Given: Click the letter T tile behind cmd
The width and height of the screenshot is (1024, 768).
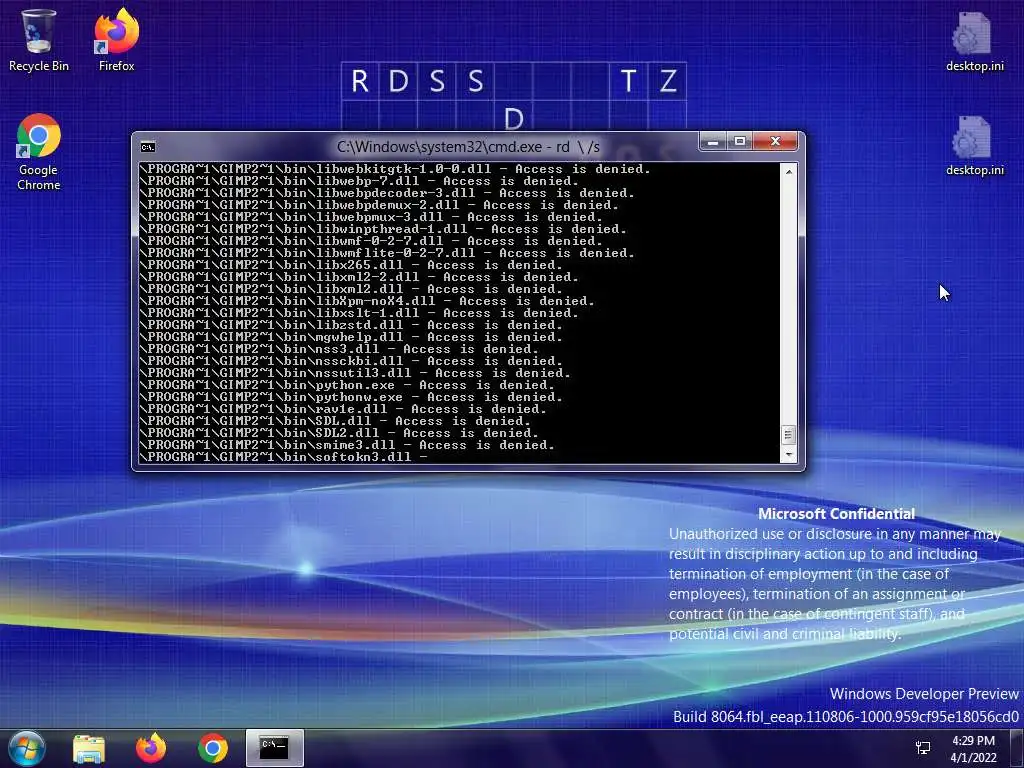Looking at the screenshot, I should click(x=628, y=81).
